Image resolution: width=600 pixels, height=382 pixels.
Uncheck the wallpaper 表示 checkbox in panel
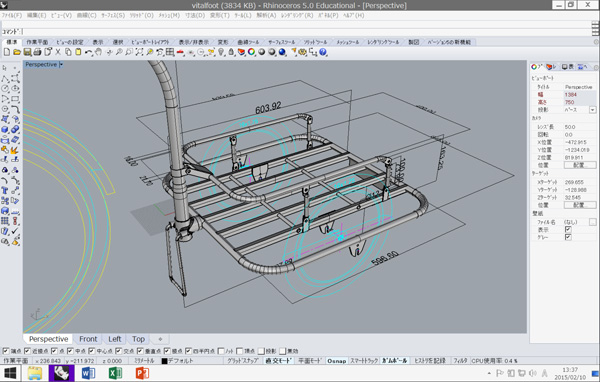(x=568, y=229)
